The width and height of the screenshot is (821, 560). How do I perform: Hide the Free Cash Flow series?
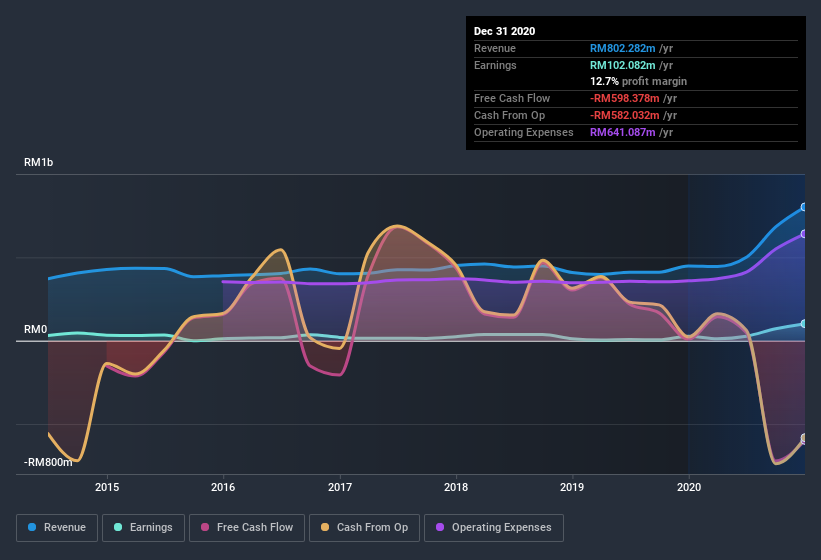(246, 527)
